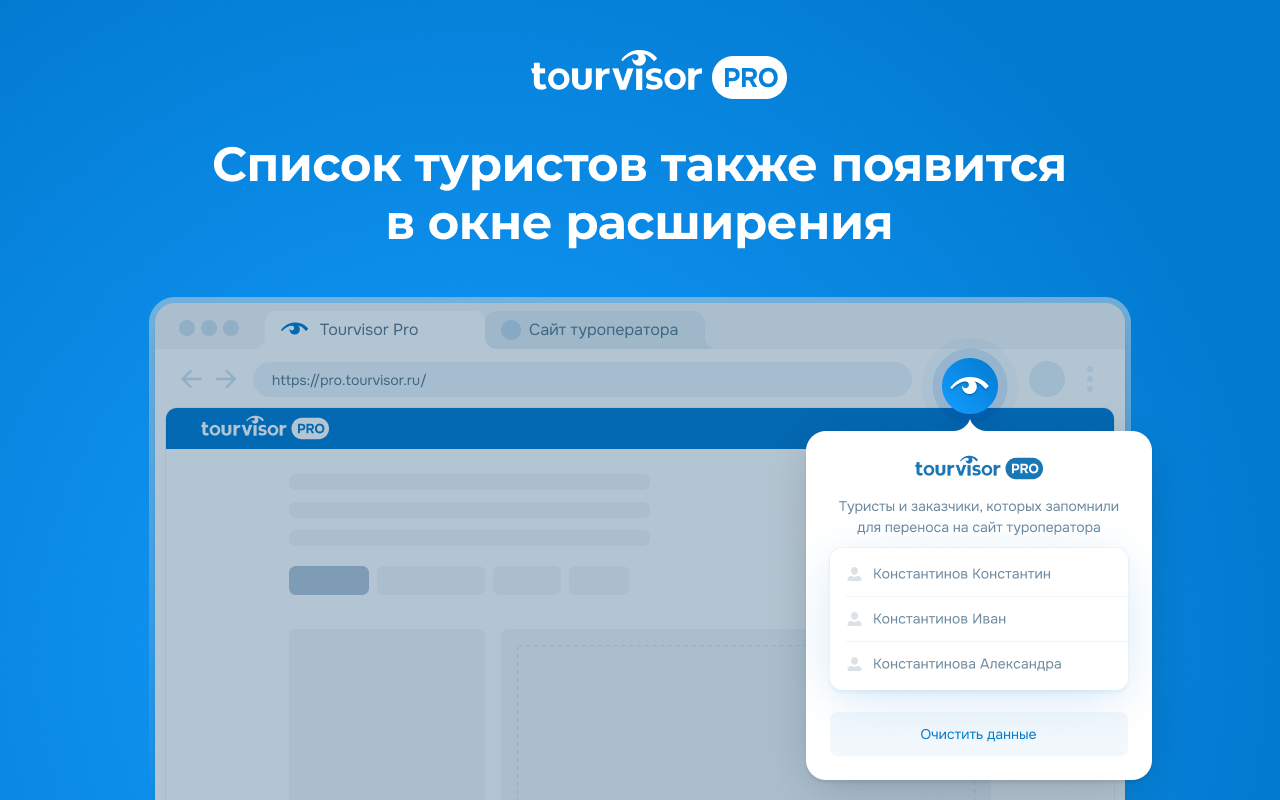Click the Tourvisor eye extension icon
The width and height of the screenshot is (1280, 800).
(x=969, y=385)
